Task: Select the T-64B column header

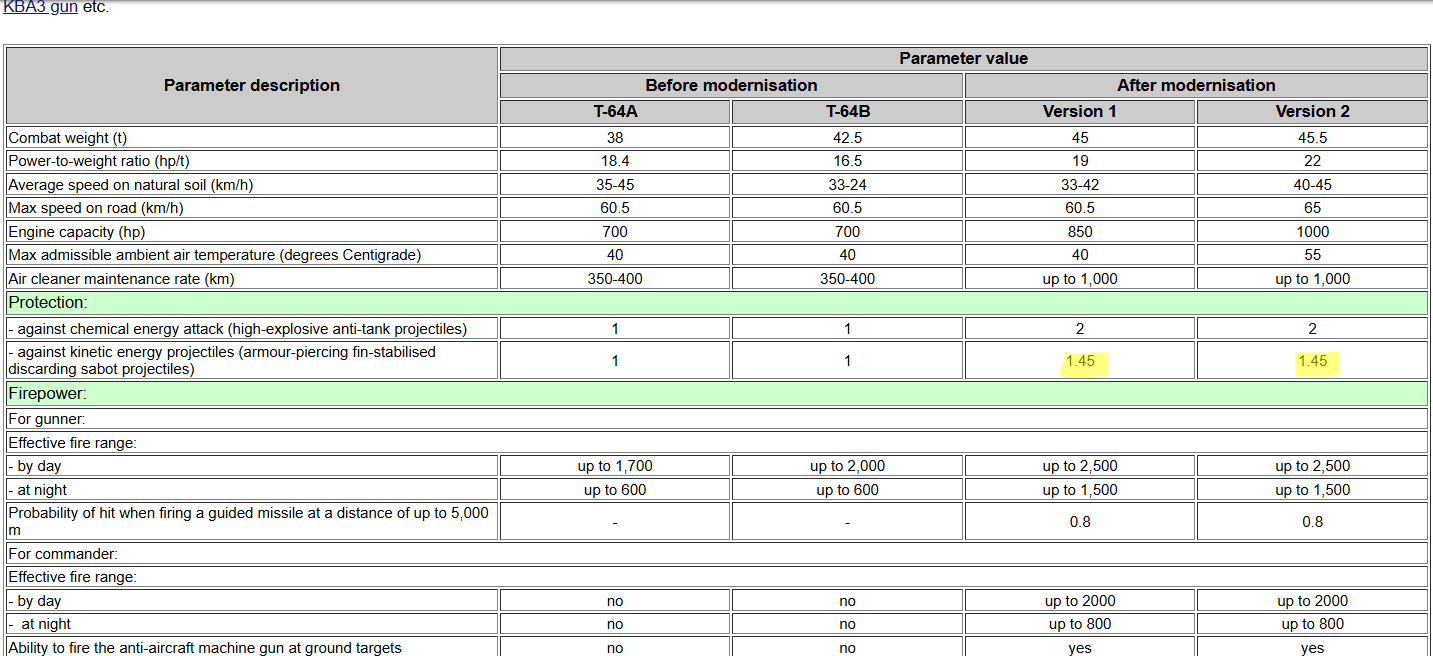Action: point(847,112)
